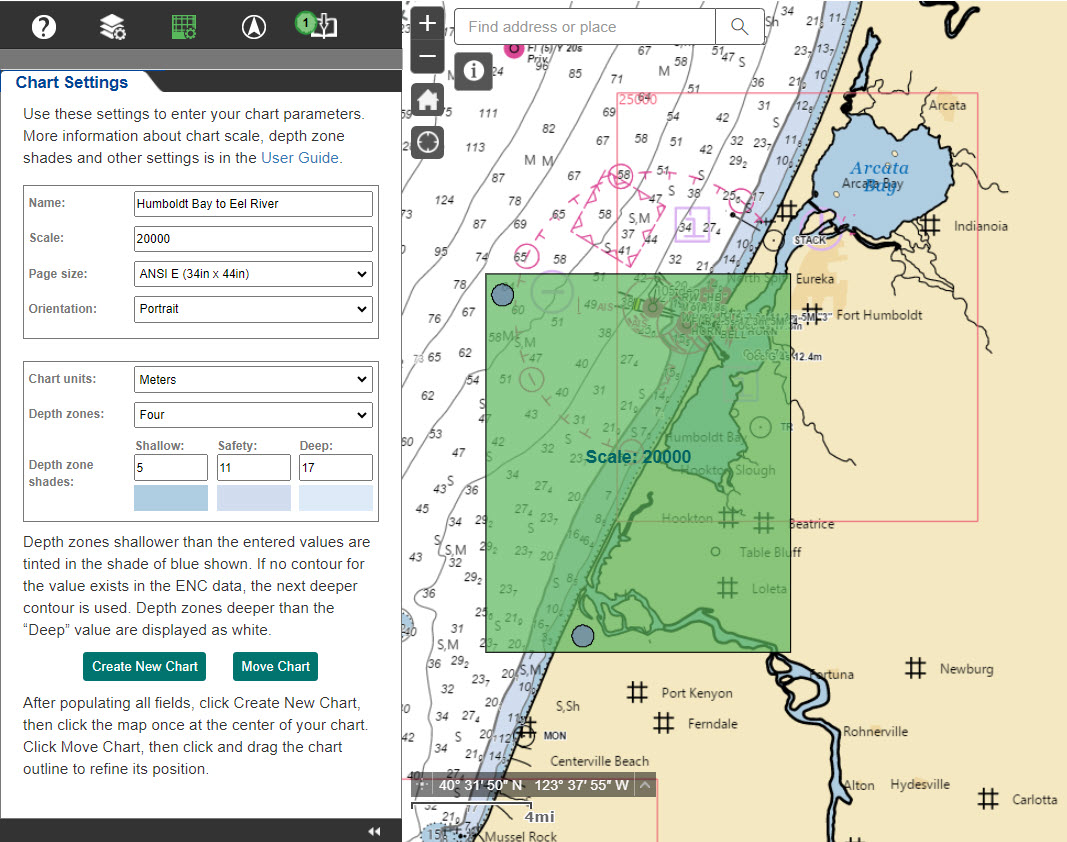Expand the Chart units dropdown
Viewport: 1067px width, 842px height.
(253, 380)
